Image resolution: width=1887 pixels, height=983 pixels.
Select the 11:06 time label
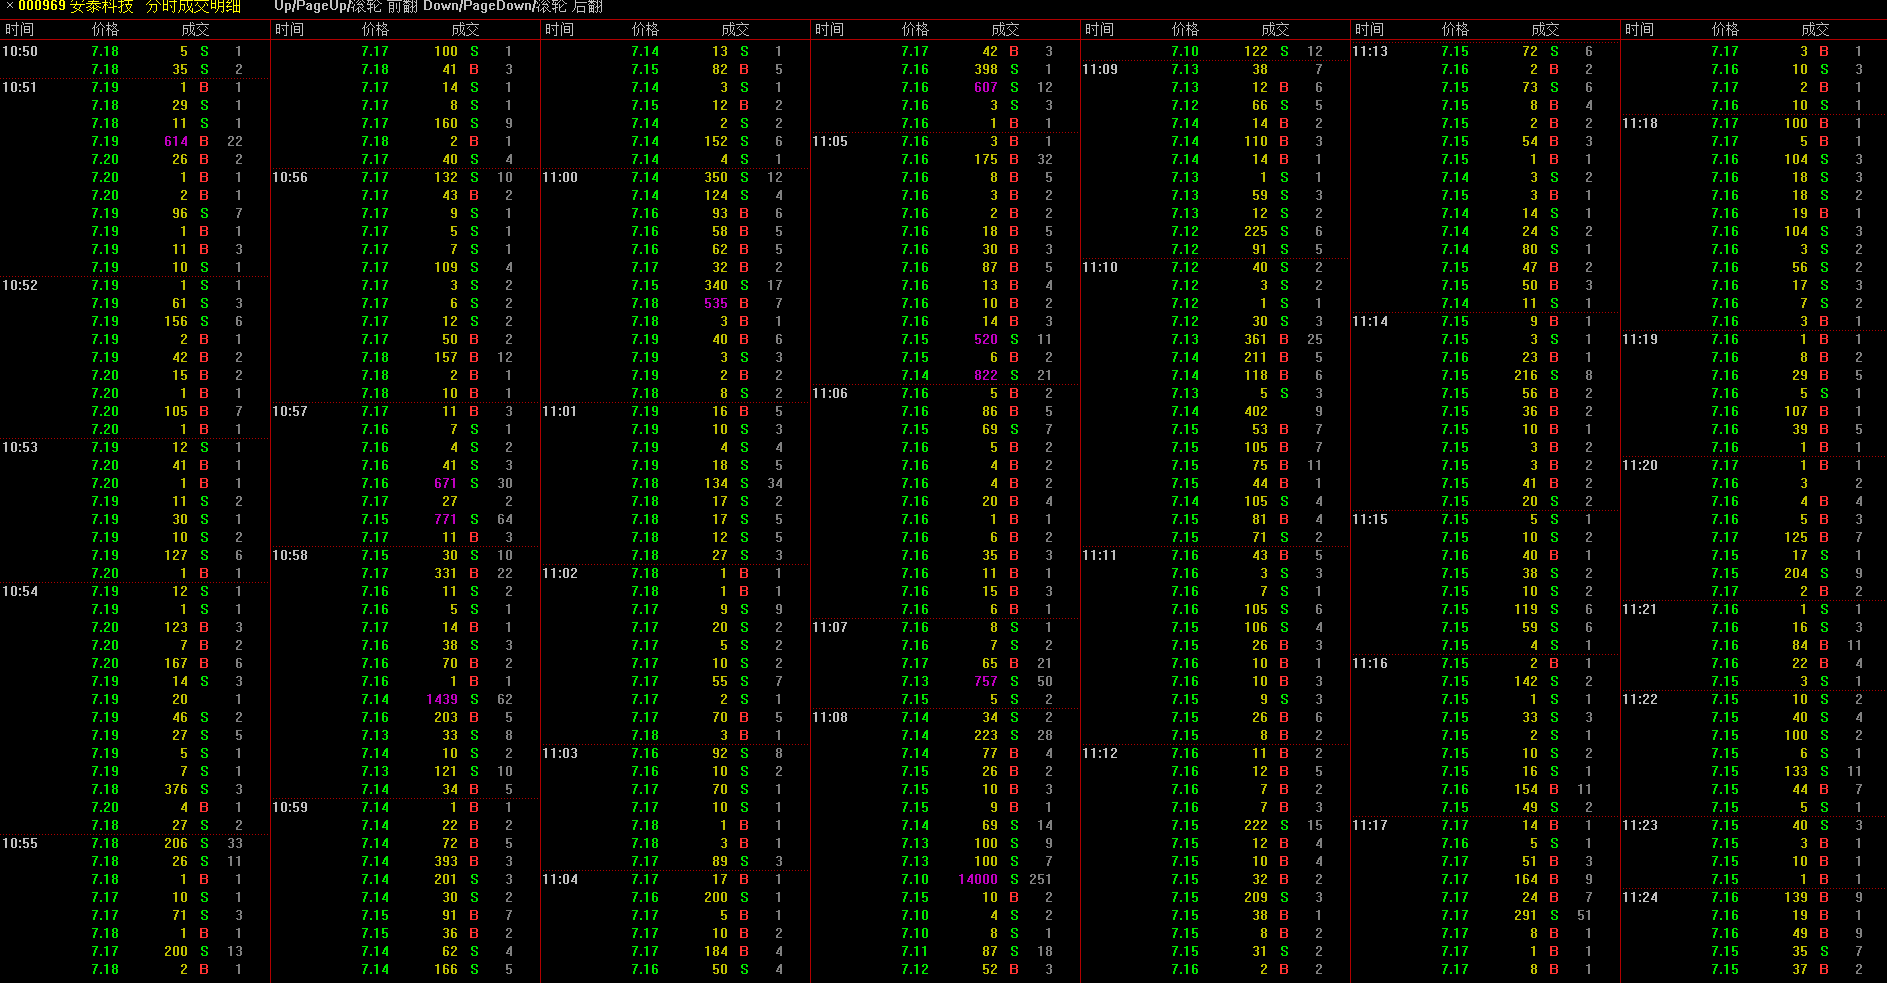click(x=830, y=393)
